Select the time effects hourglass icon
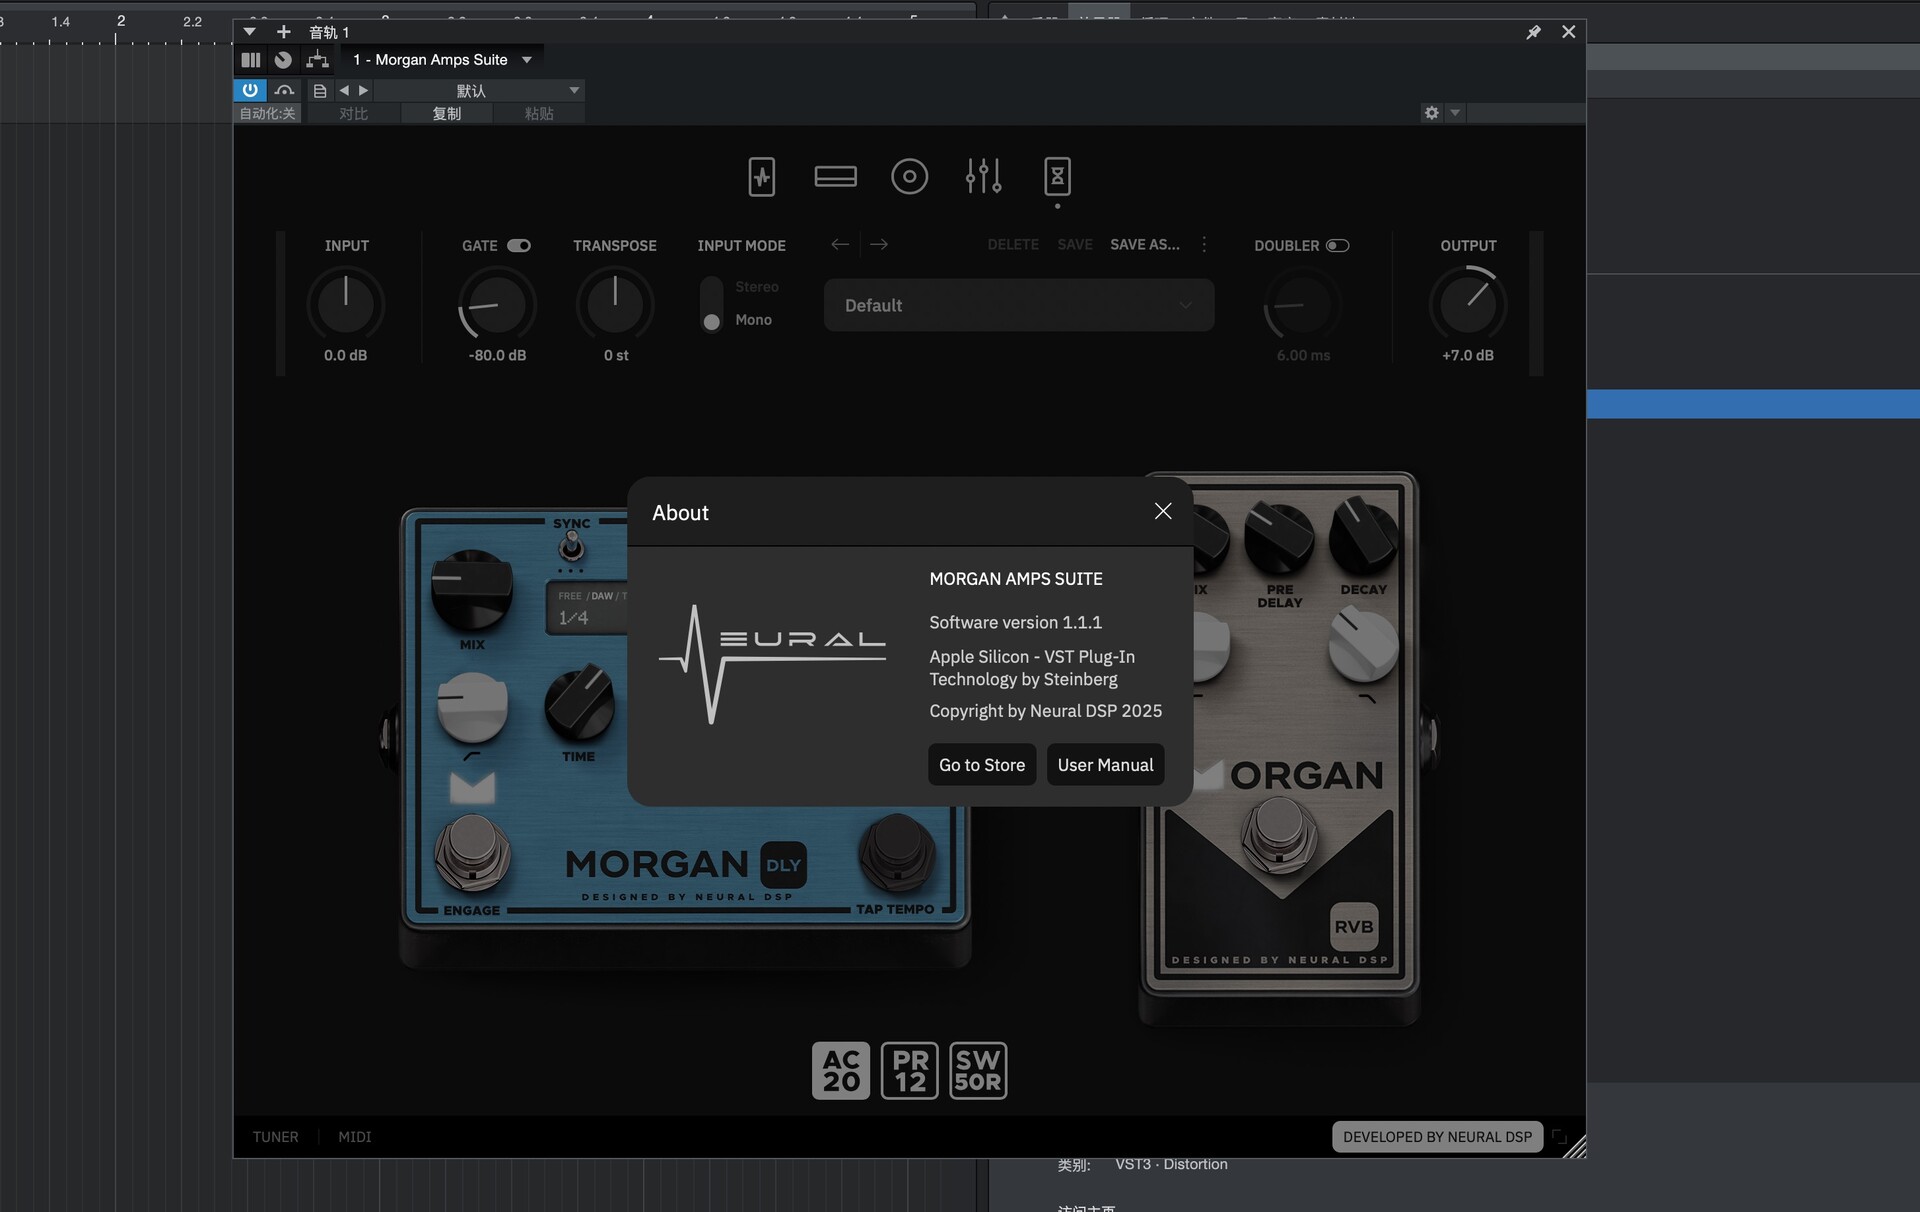This screenshot has width=1920, height=1212. click(1057, 177)
